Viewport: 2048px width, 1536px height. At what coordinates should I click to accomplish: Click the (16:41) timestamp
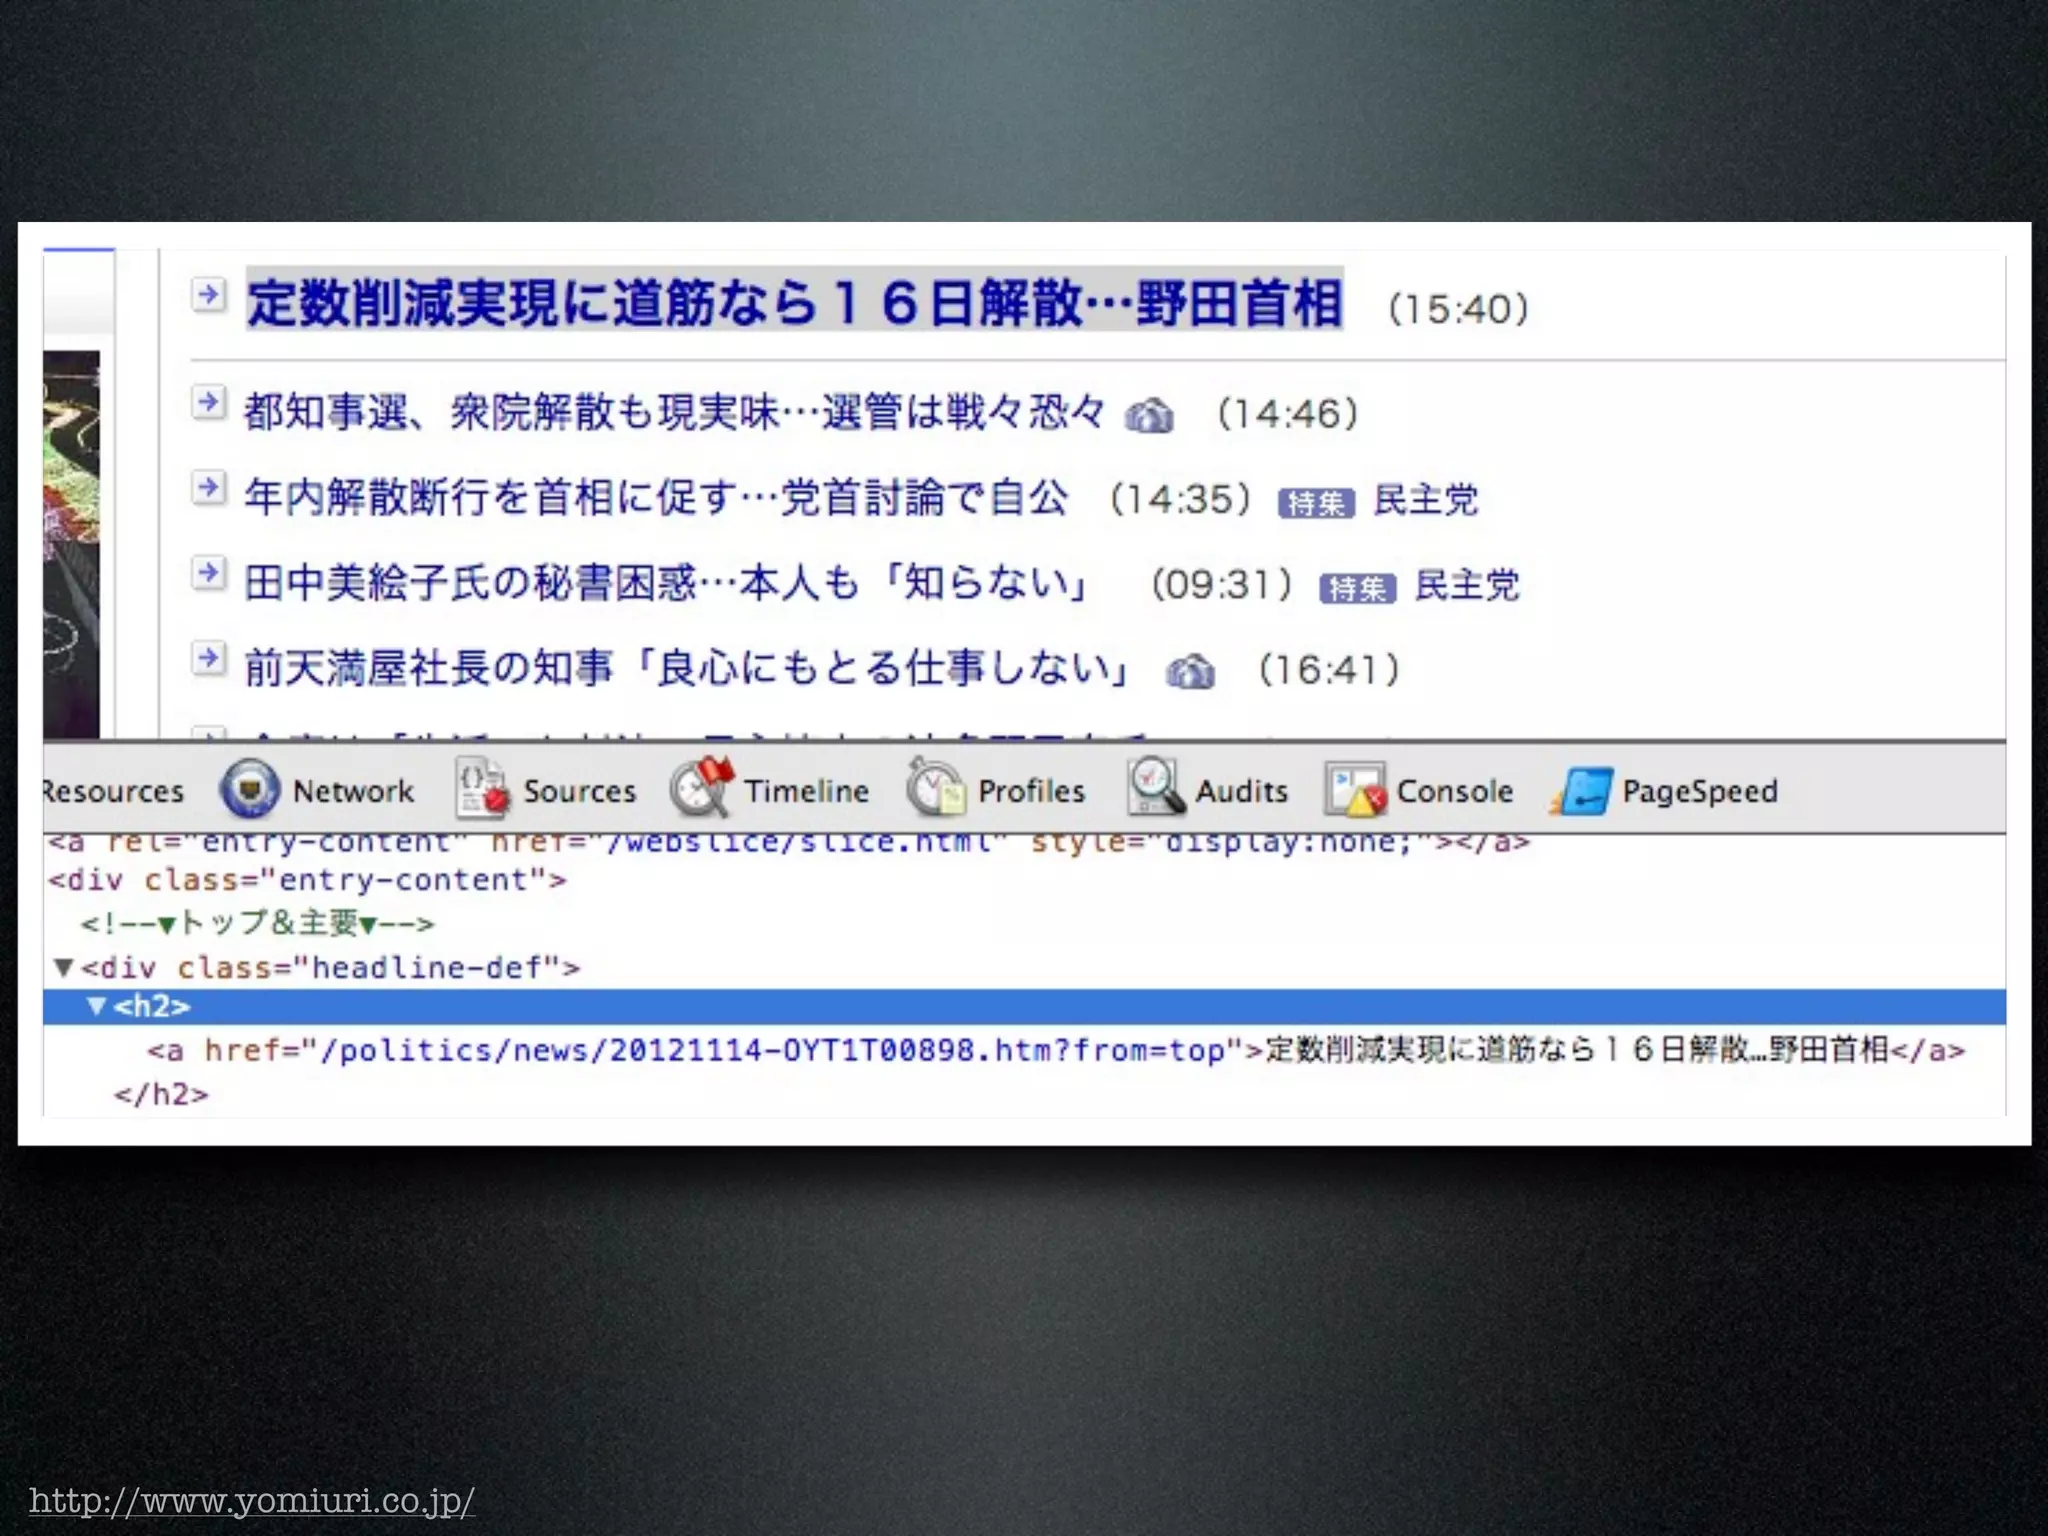(1329, 669)
